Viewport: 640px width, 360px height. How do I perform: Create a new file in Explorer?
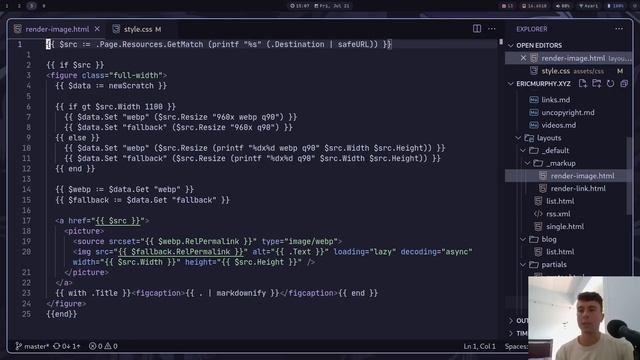point(582,84)
